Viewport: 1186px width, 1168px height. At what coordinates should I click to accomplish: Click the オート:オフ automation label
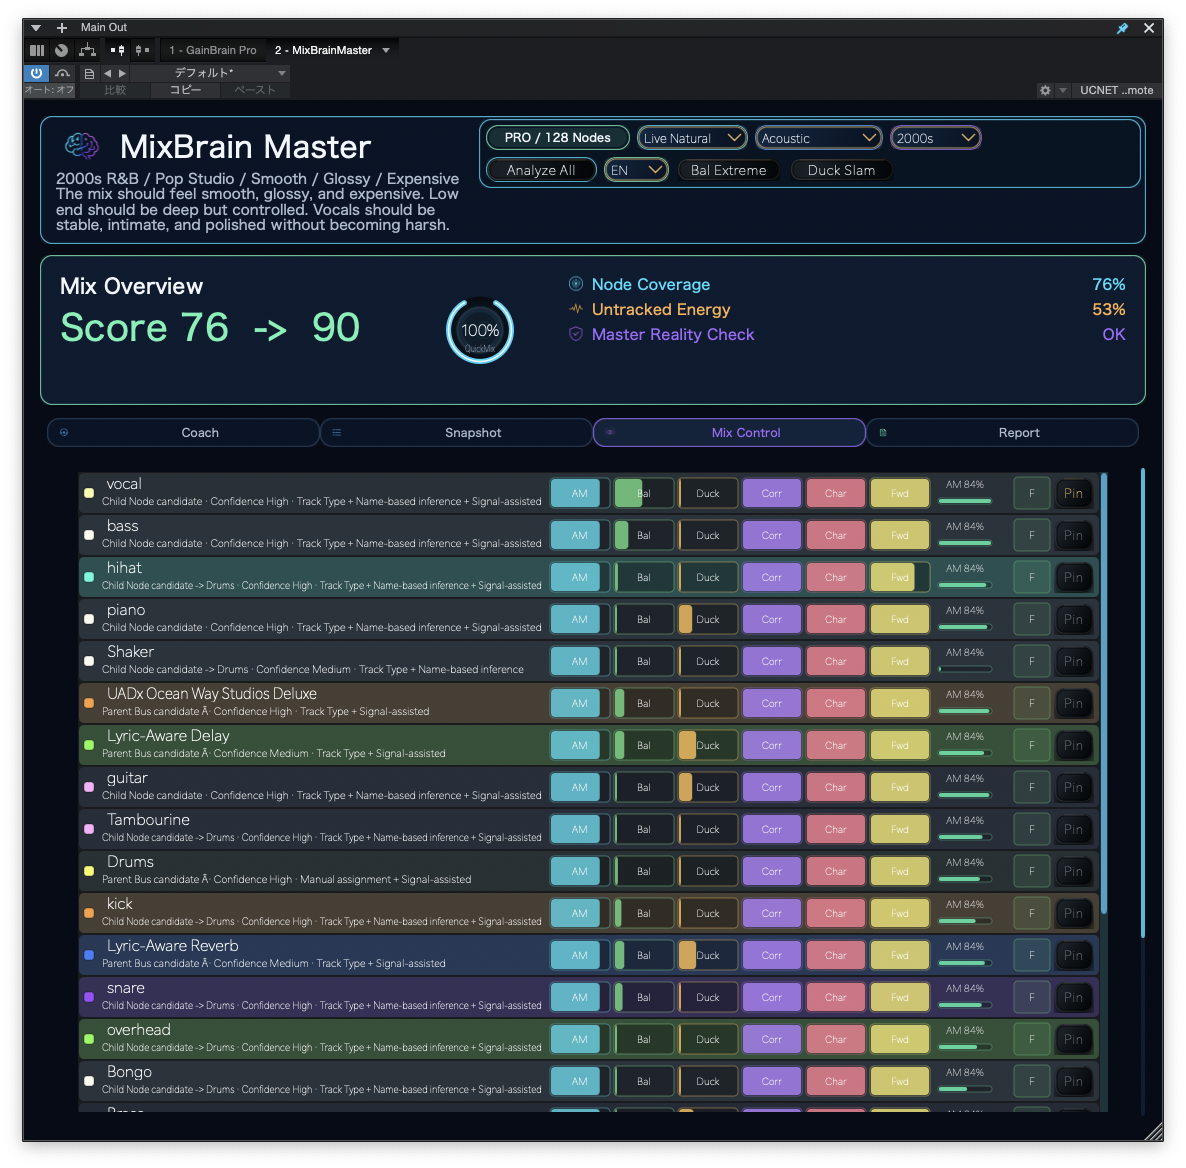pyautogui.click(x=49, y=90)
